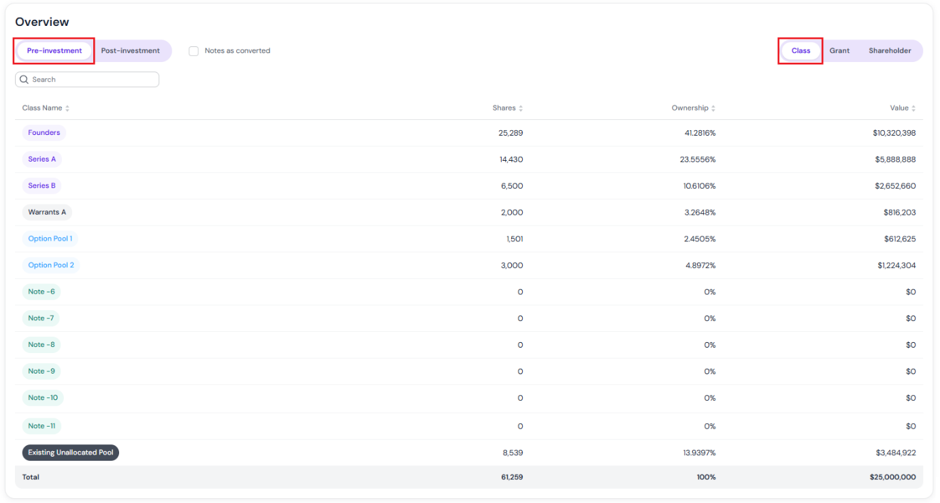The image size is (940, 503).
Task: Click into the Search input field
Action: pos(87,79)
